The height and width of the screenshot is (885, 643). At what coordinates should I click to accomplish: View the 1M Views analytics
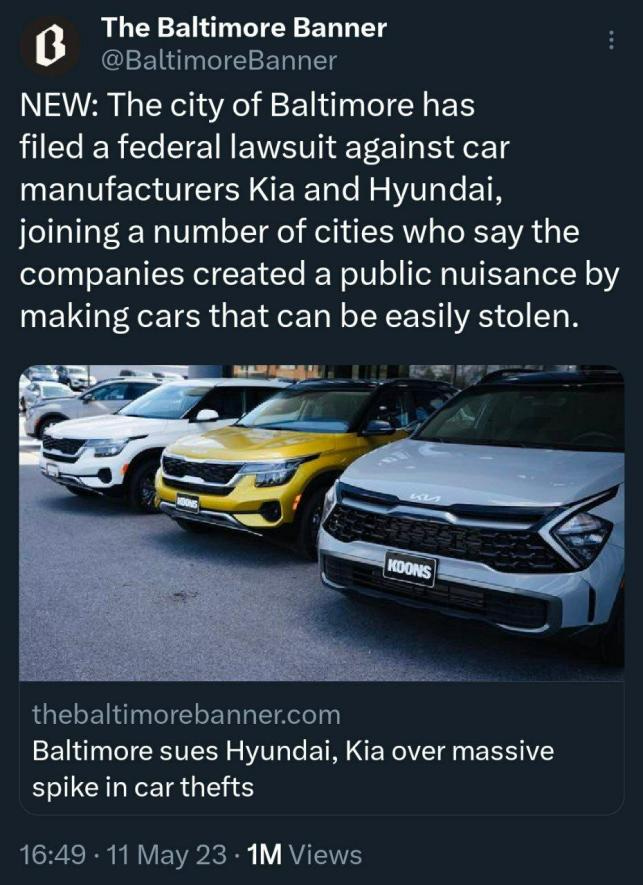tap(305, 855)
